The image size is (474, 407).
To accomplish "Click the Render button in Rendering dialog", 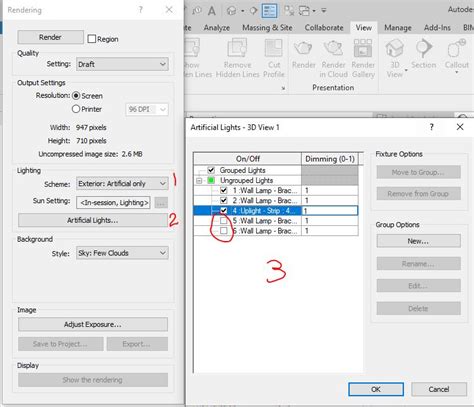I will tap(50, 37).
